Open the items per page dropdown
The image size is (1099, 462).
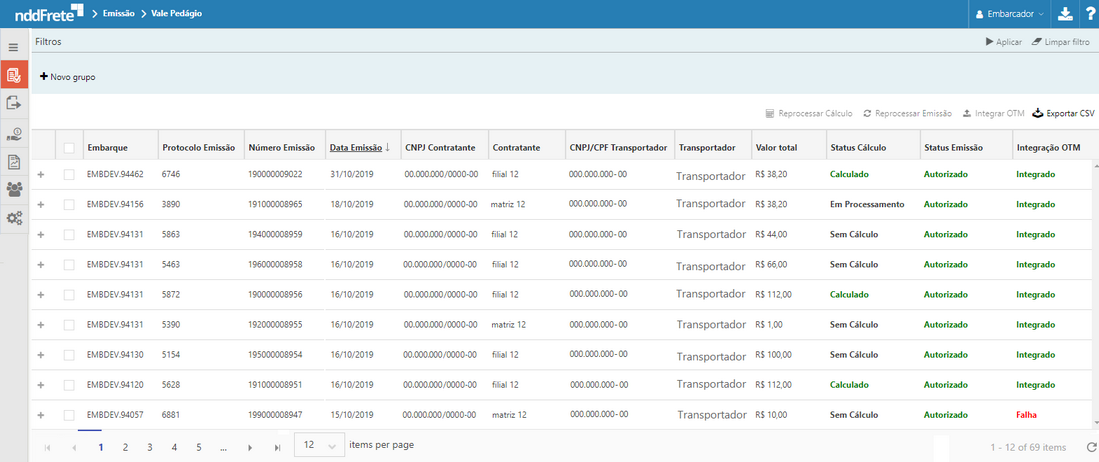click(319, 445)
